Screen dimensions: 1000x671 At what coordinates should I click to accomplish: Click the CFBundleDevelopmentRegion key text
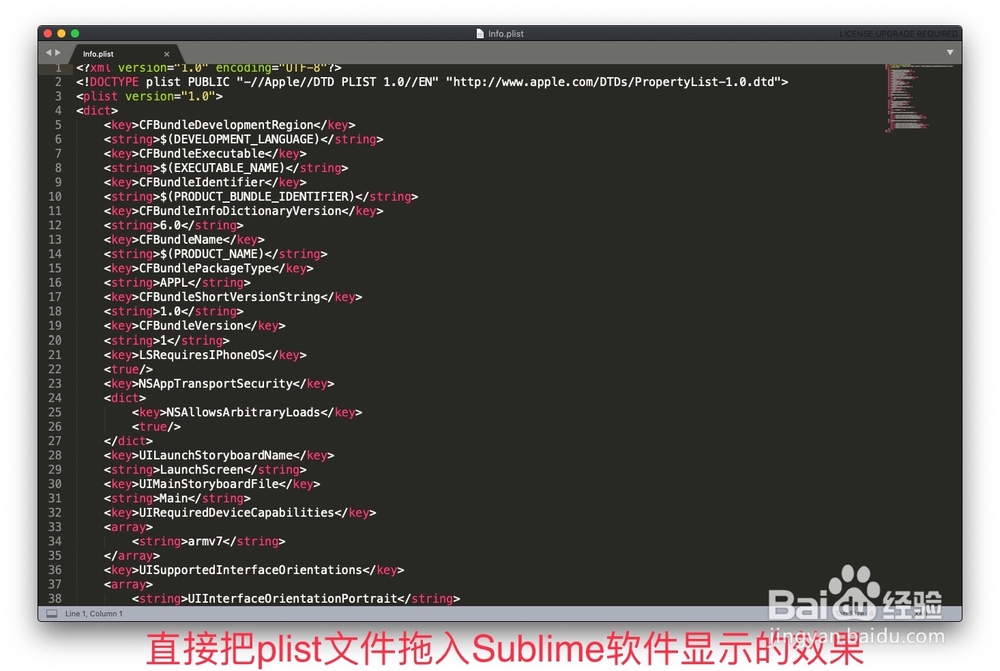pos(226,125)
